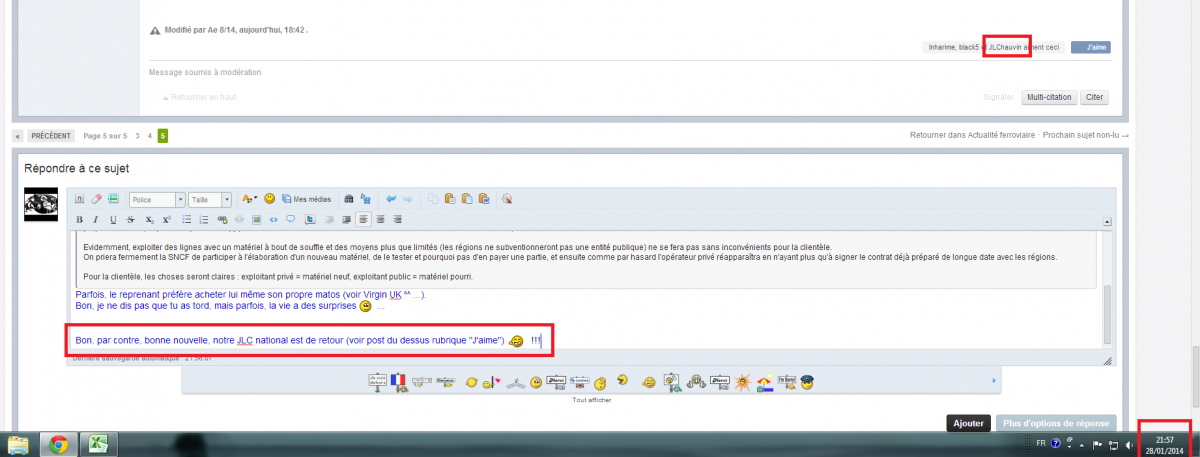Open Chrome from the Windows taskbar
The height and width of the screenshot is (457, 1200).
click(x=58, y=444)
